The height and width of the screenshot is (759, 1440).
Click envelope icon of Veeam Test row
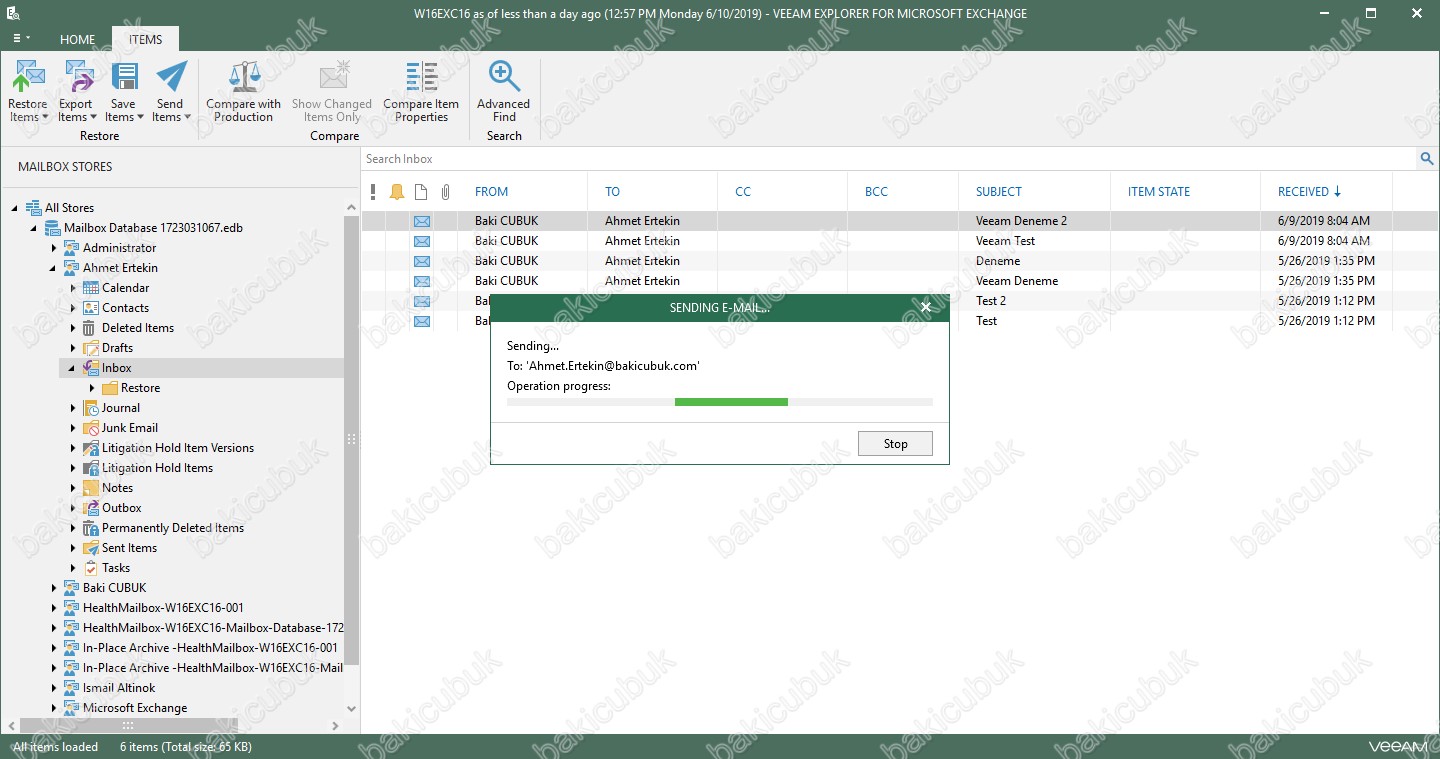pyautogui.click(x=422, y=241)
